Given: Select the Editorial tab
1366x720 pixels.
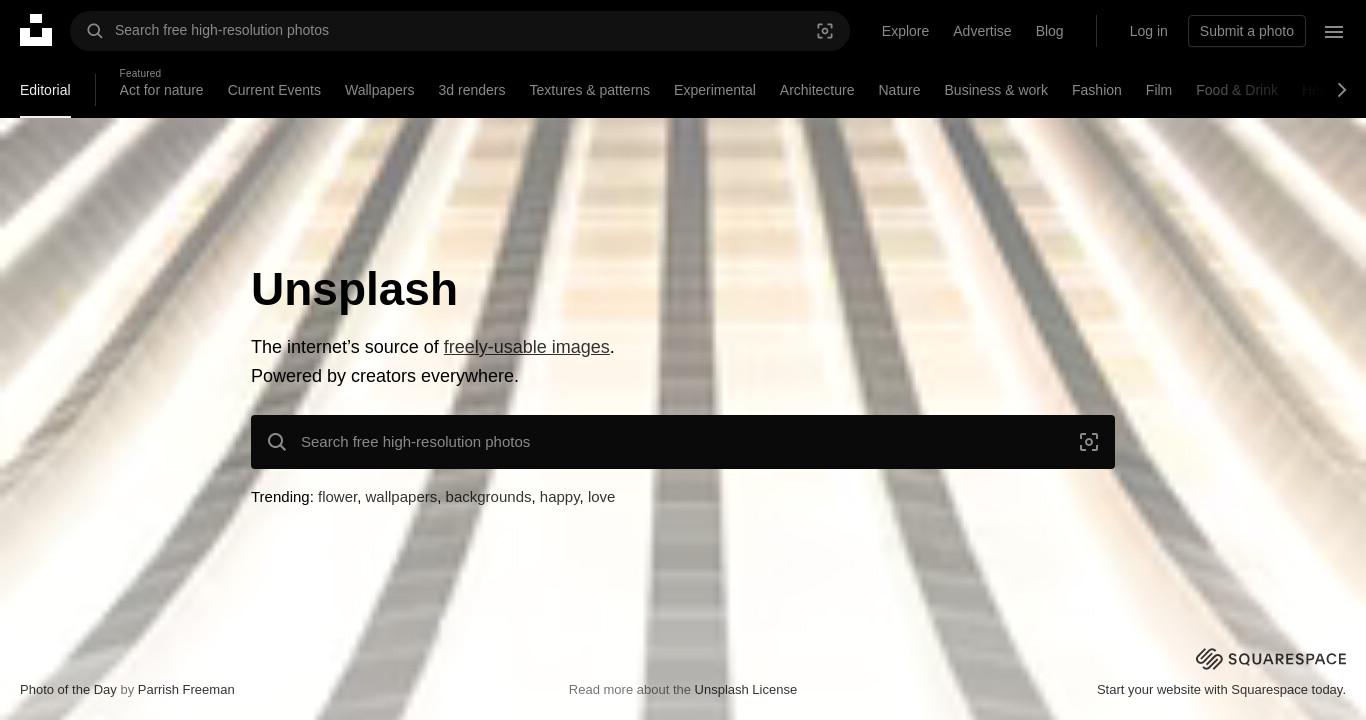Looking at the screenshot, I should tap(45, 90).
